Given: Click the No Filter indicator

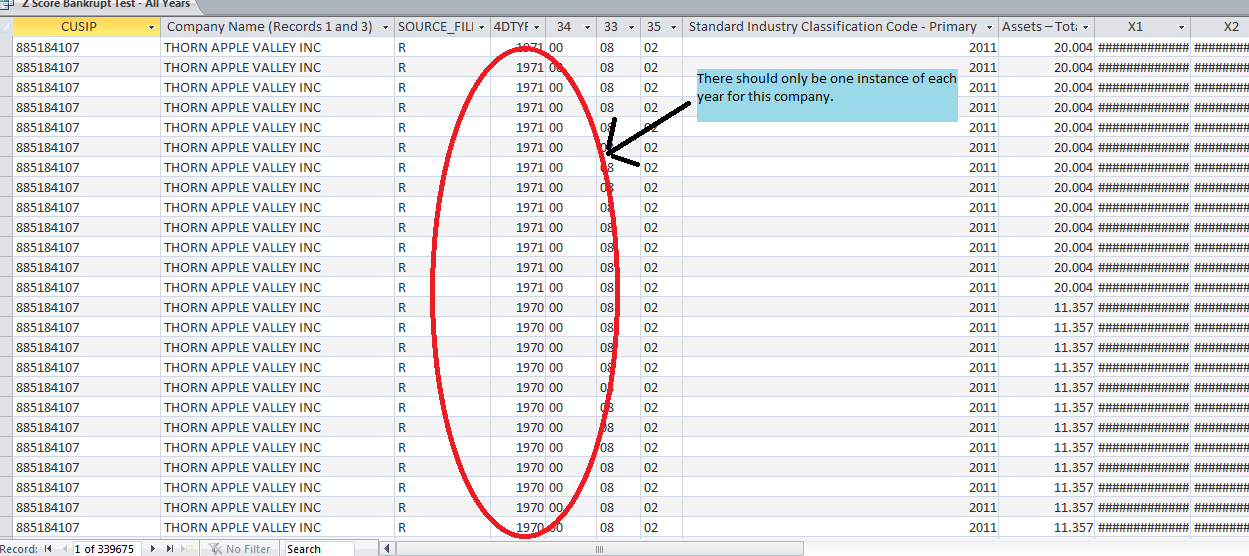Looking at the screenshot, I should pyautogui.click(x=240, y=549).
